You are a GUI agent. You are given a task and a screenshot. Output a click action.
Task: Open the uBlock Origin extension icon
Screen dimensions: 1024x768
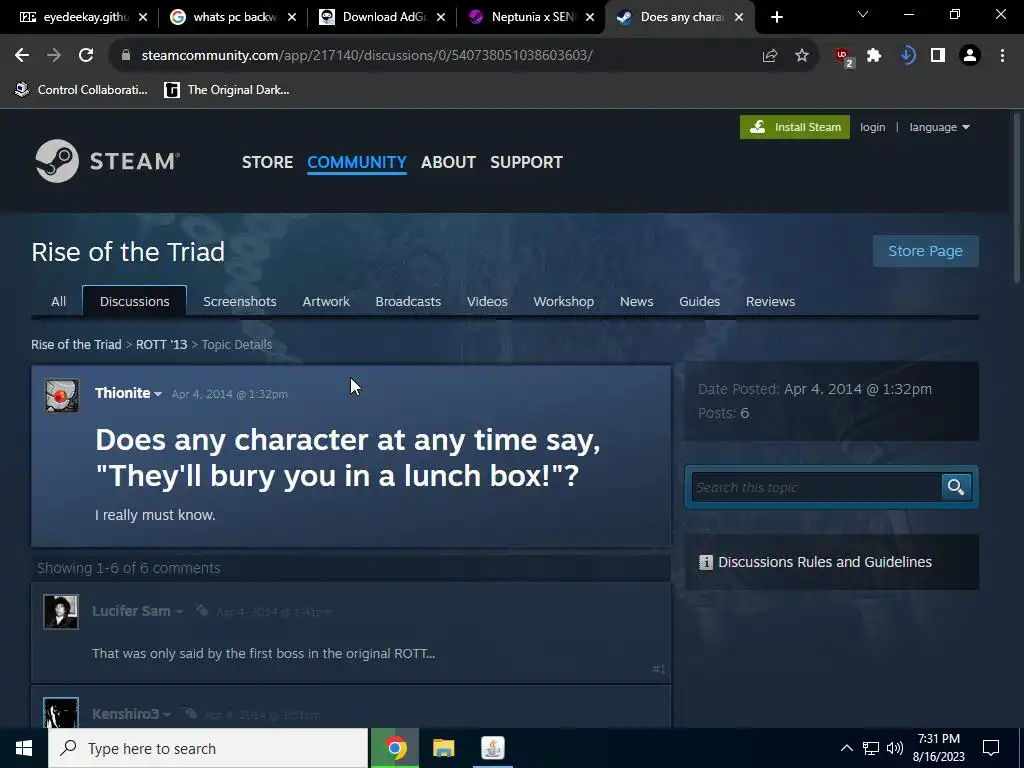click(x=844, y=57)
